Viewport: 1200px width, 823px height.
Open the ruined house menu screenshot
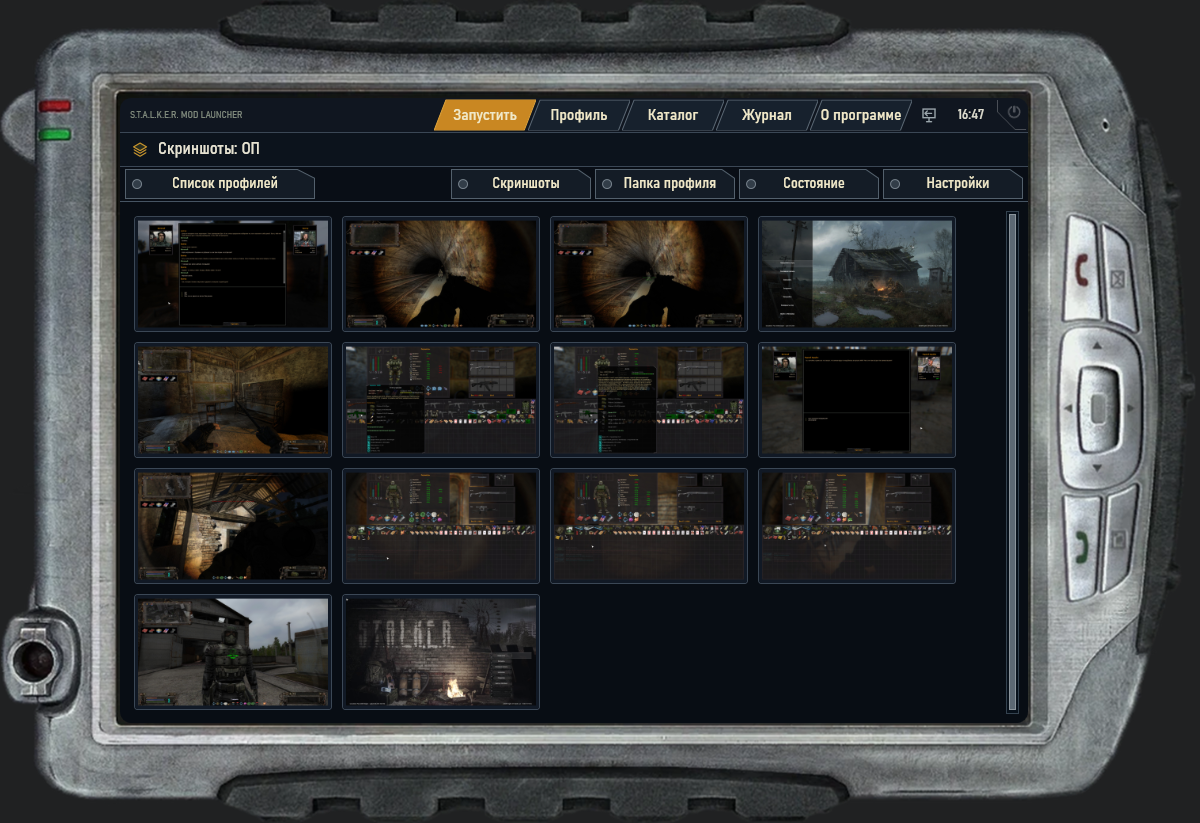point(857,274)
